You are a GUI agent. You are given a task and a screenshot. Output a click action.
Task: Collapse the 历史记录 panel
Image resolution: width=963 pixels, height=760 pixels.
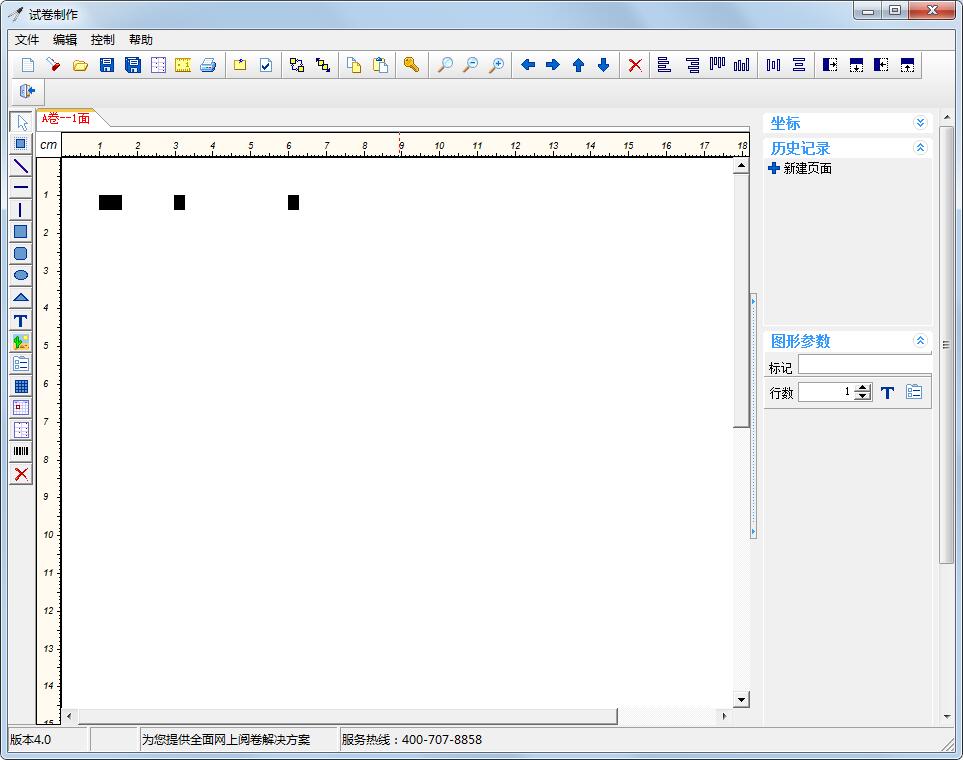pyautogui.click(x=920, y=148)
